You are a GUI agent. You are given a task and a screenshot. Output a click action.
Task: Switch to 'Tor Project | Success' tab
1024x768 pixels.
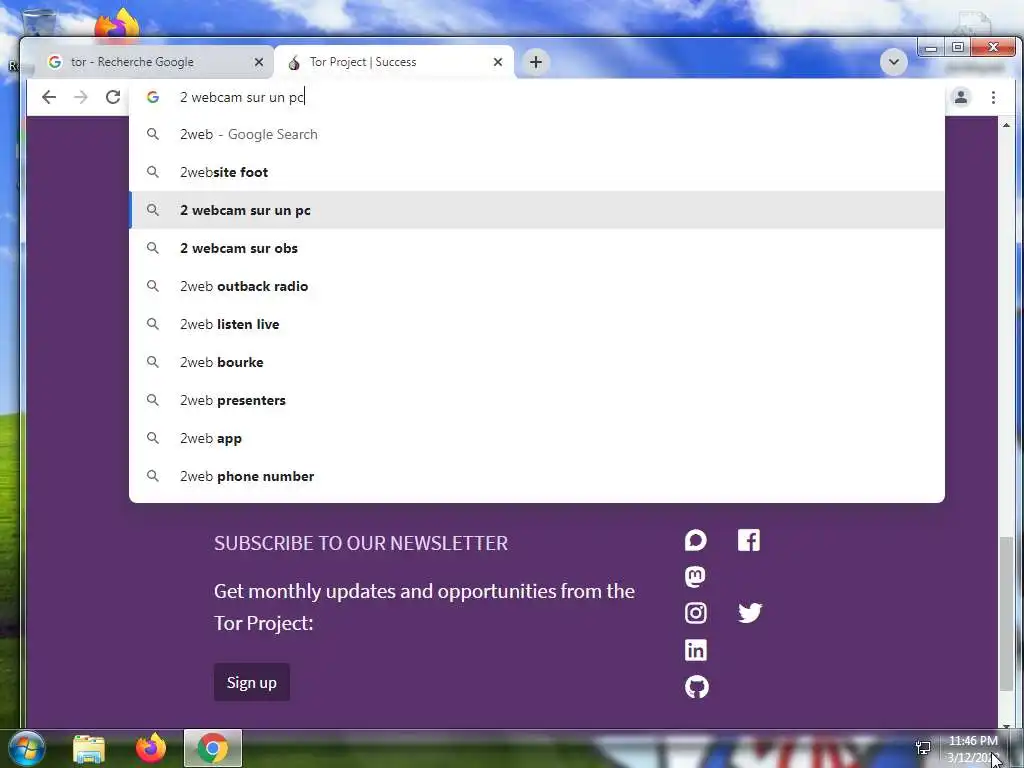(394, 62)
